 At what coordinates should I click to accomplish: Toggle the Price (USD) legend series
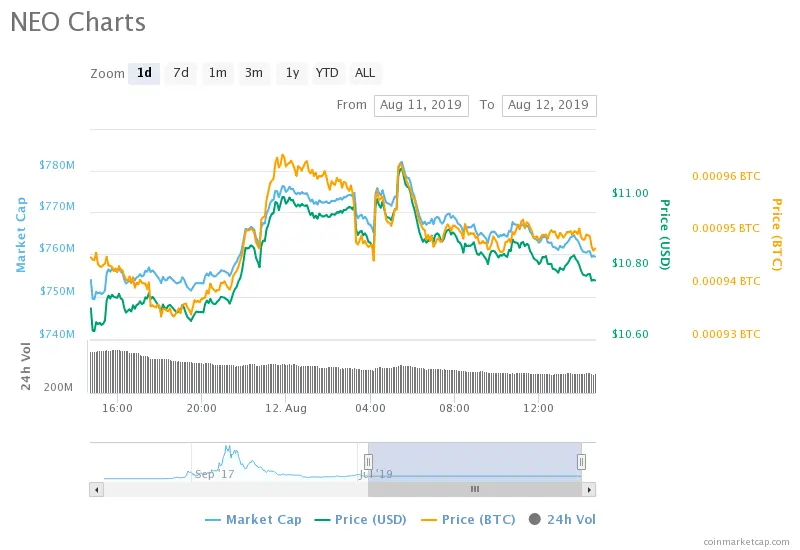(361, 520)
